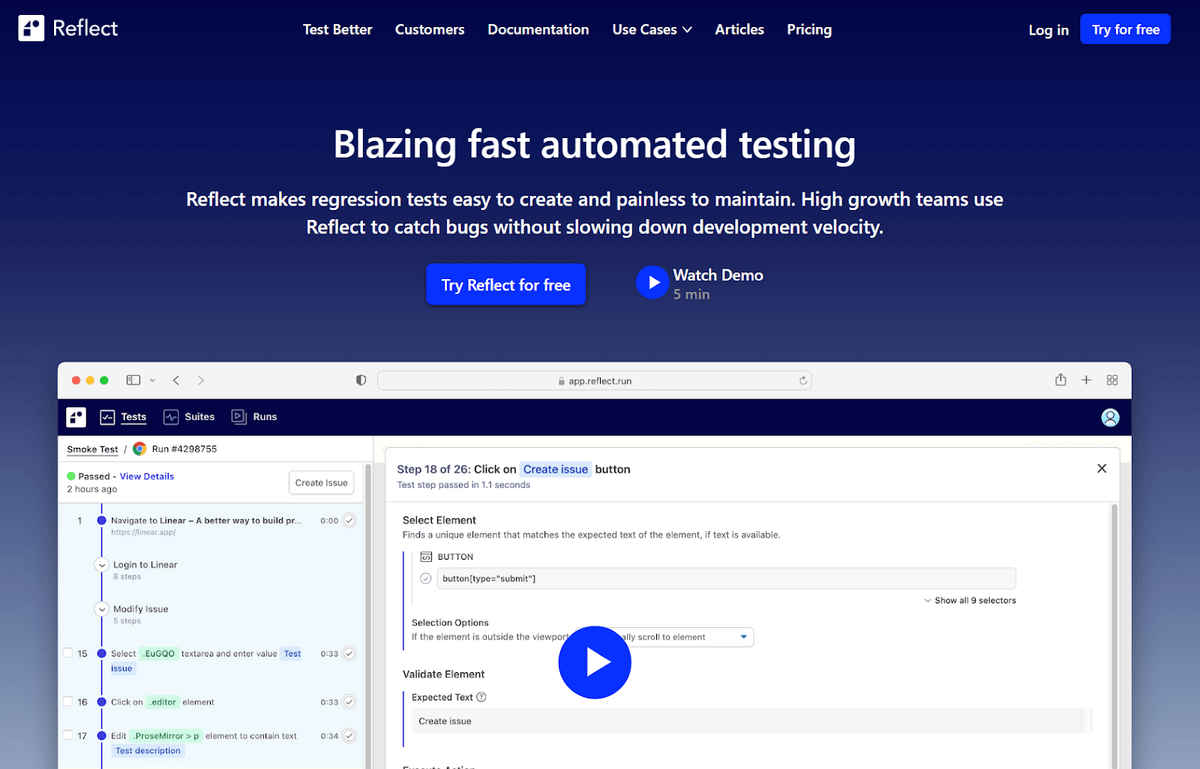Viewport: 1200px width, 769px height.
Task: Go back with browser back arrow
Action: 176,380
